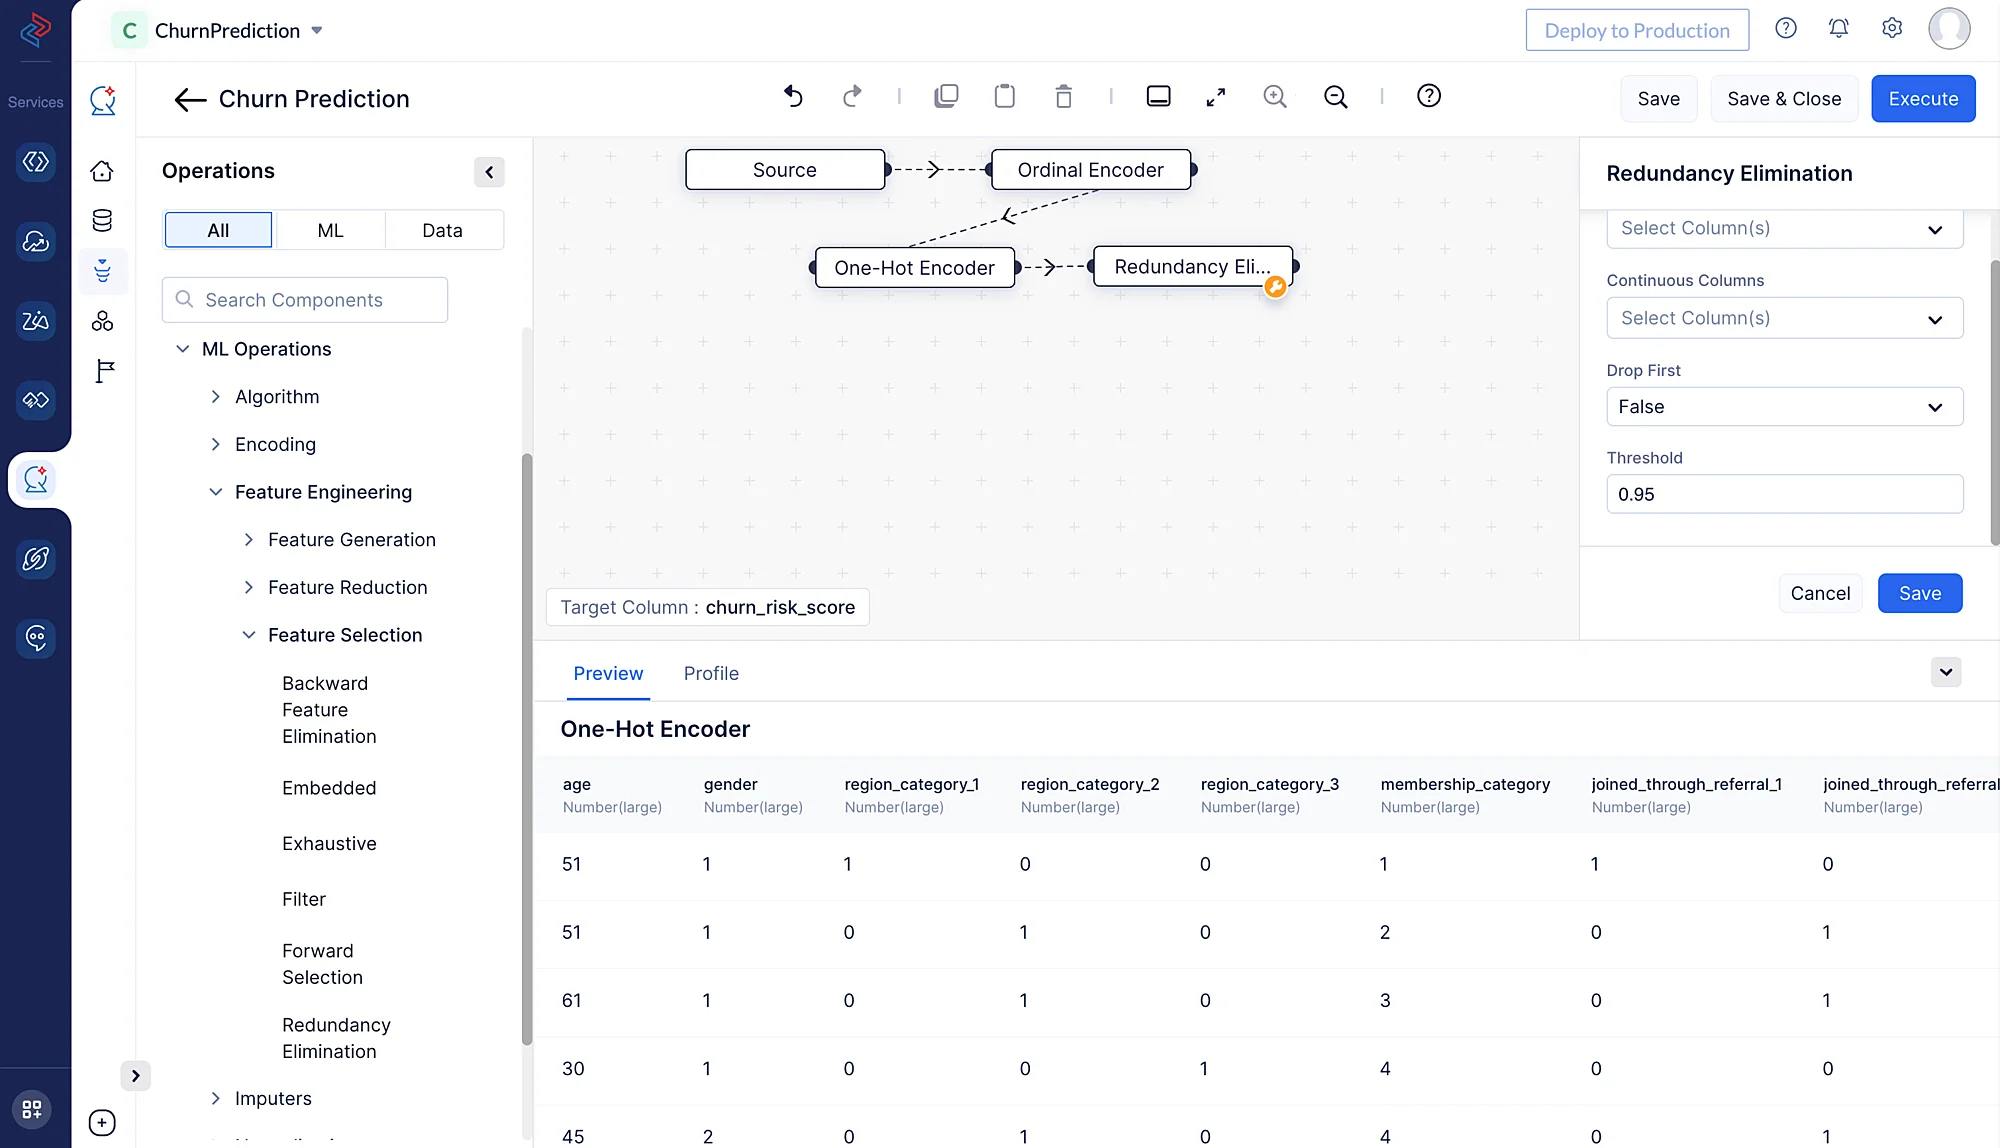This screenshot has width=2000, height=1148.
Task: Select the ML operations filter
Action: (x=330, y=230)
